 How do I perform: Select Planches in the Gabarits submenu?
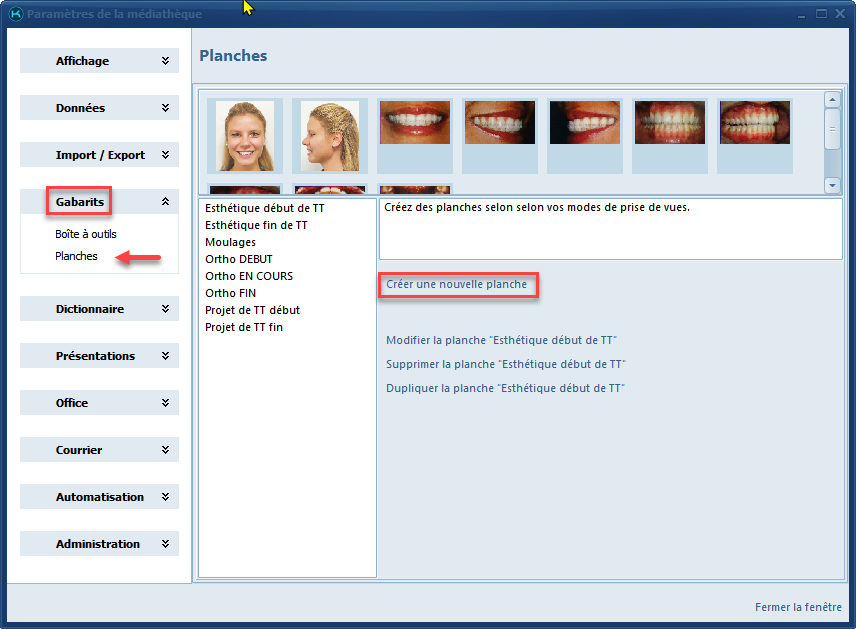coord(77,256)
